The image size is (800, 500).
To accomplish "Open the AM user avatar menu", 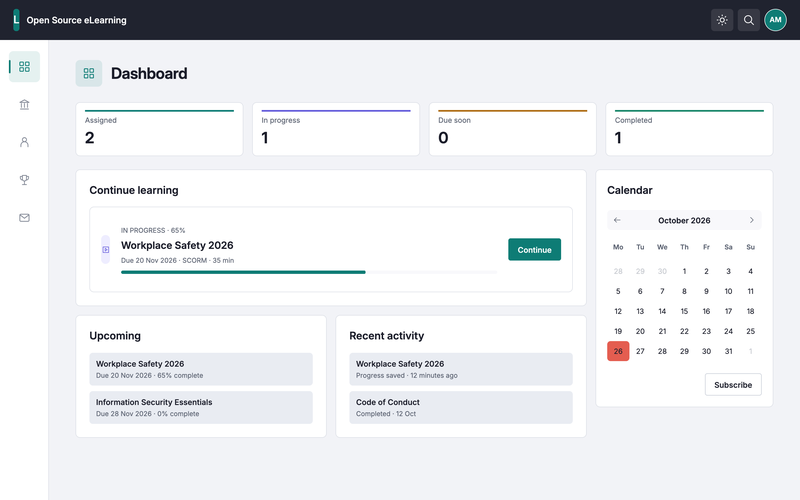I will pos(775,20).
